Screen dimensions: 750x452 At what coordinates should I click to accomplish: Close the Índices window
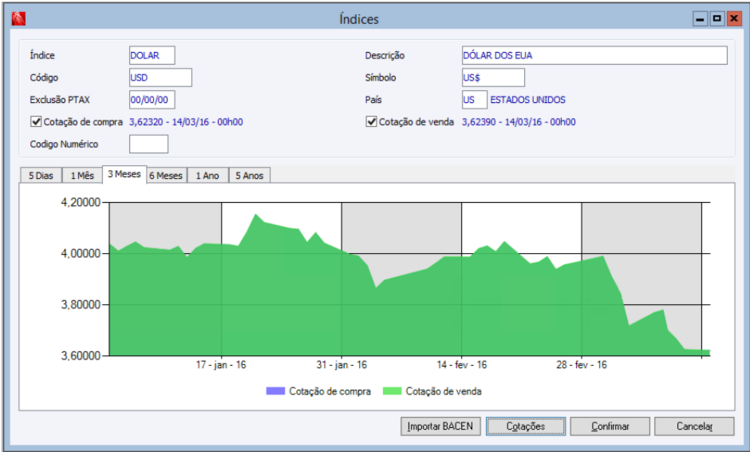pos(734,19)
